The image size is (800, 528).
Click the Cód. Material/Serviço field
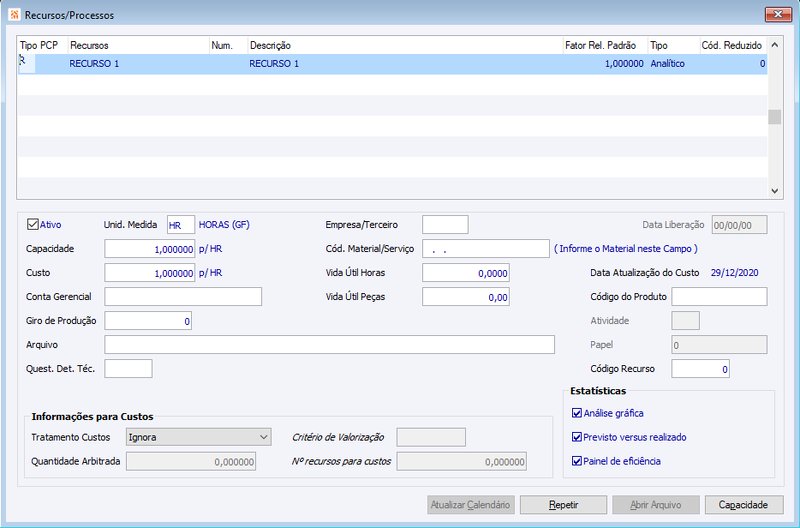tap(486, 249)
